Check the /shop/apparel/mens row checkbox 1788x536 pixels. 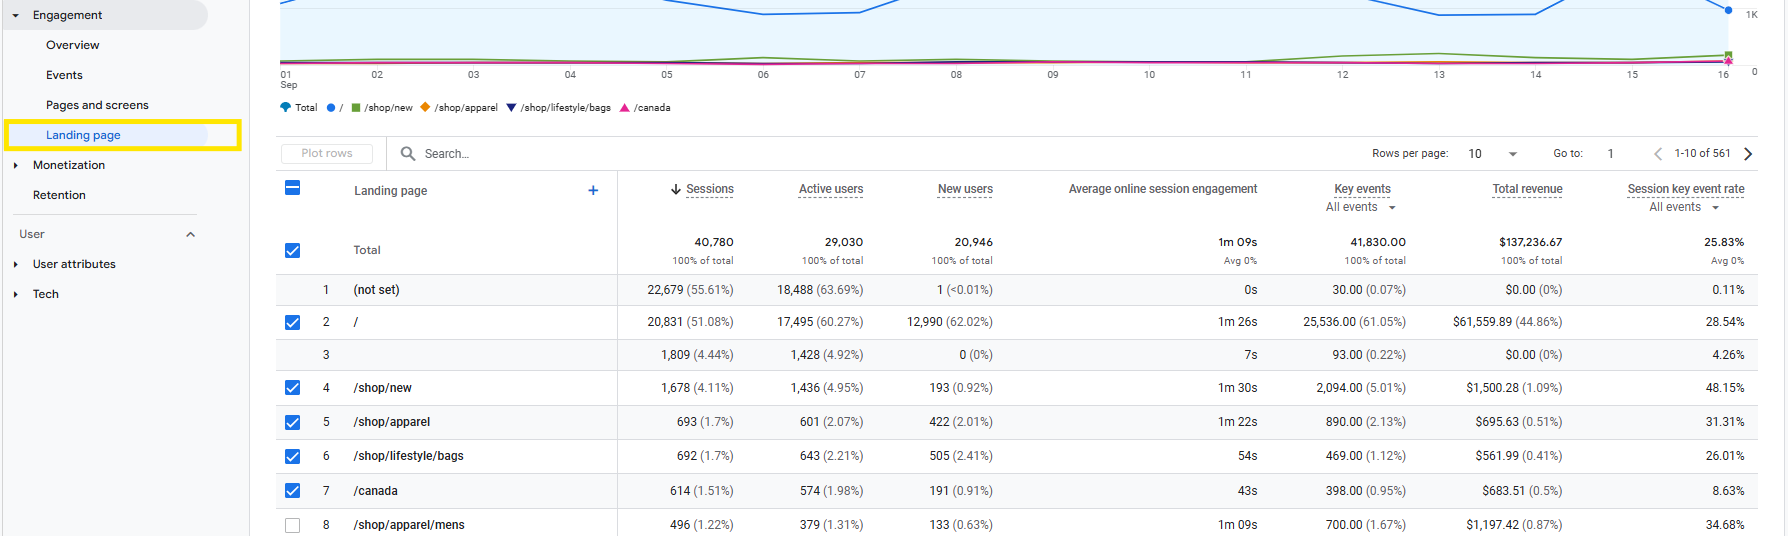pyautogui.click(x=292, y=525)
